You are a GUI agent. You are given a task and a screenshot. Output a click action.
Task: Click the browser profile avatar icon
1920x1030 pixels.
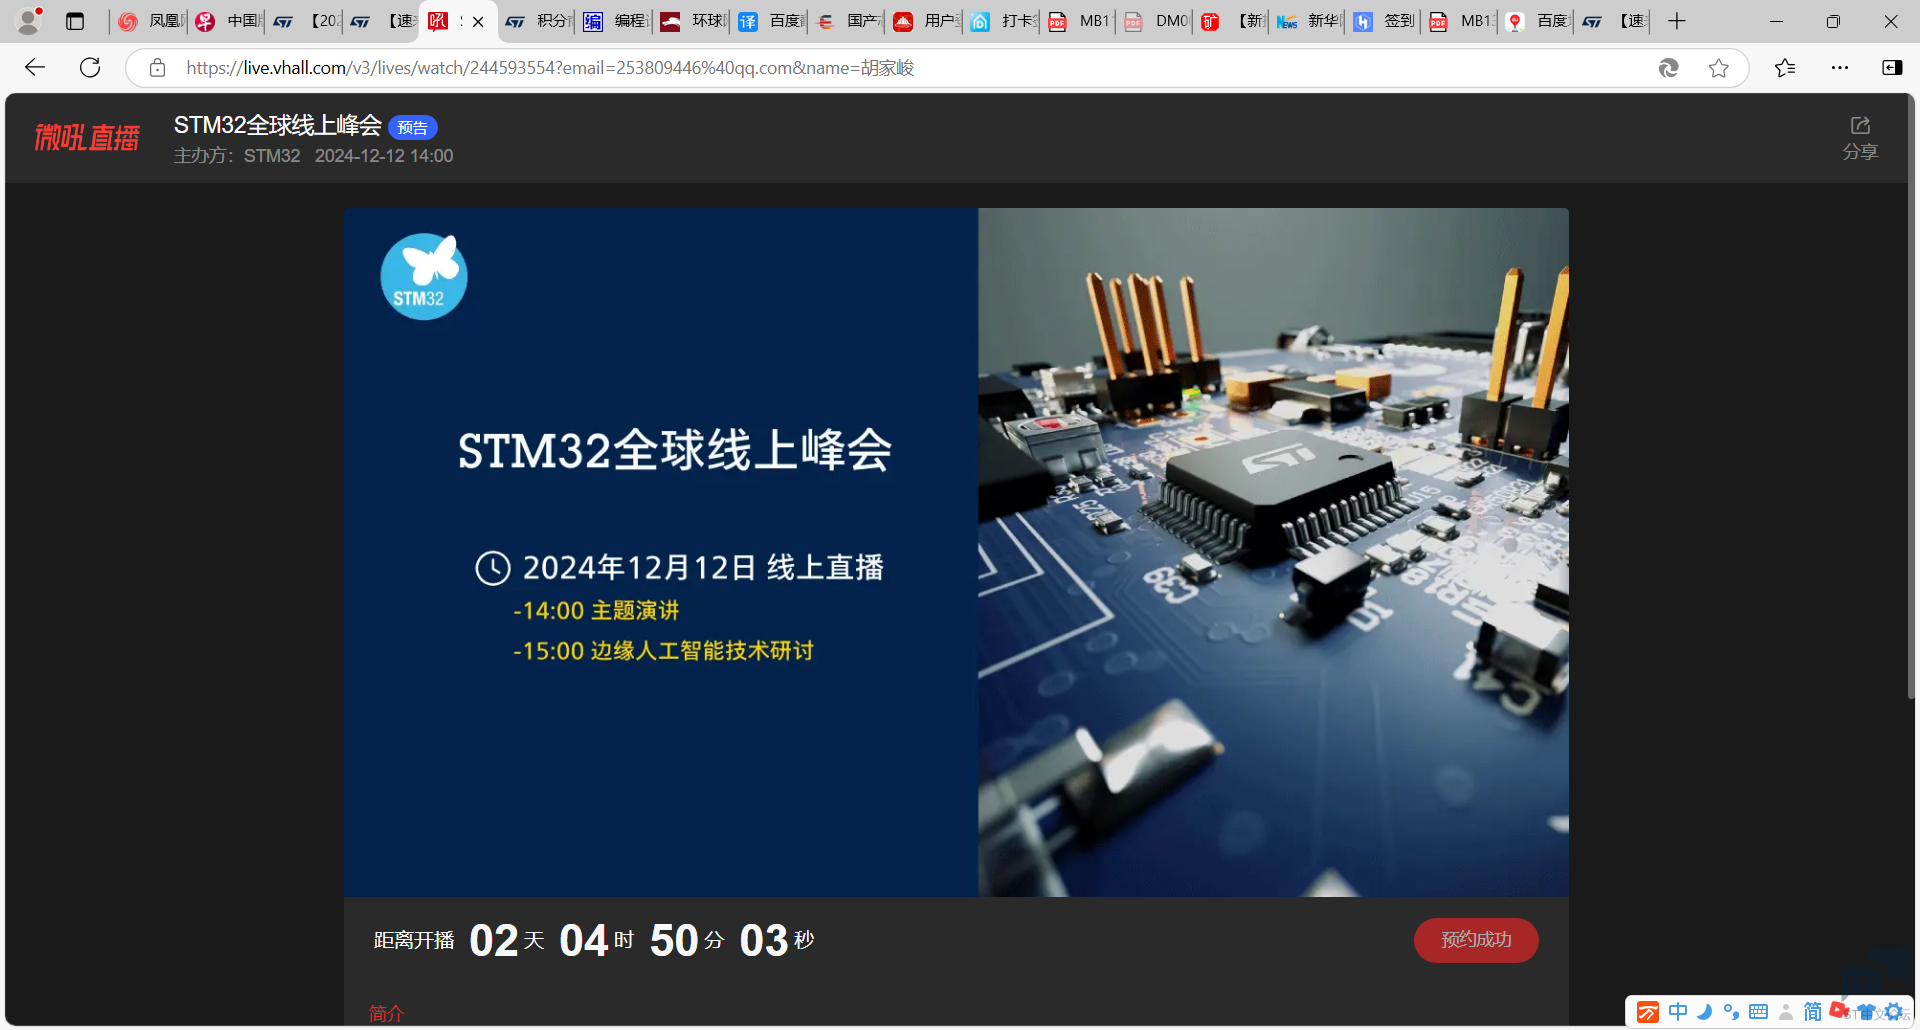tap(30, 20)
